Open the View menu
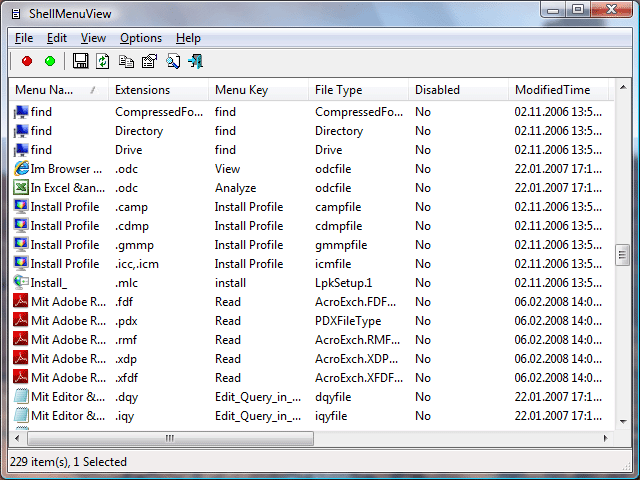 93,38
